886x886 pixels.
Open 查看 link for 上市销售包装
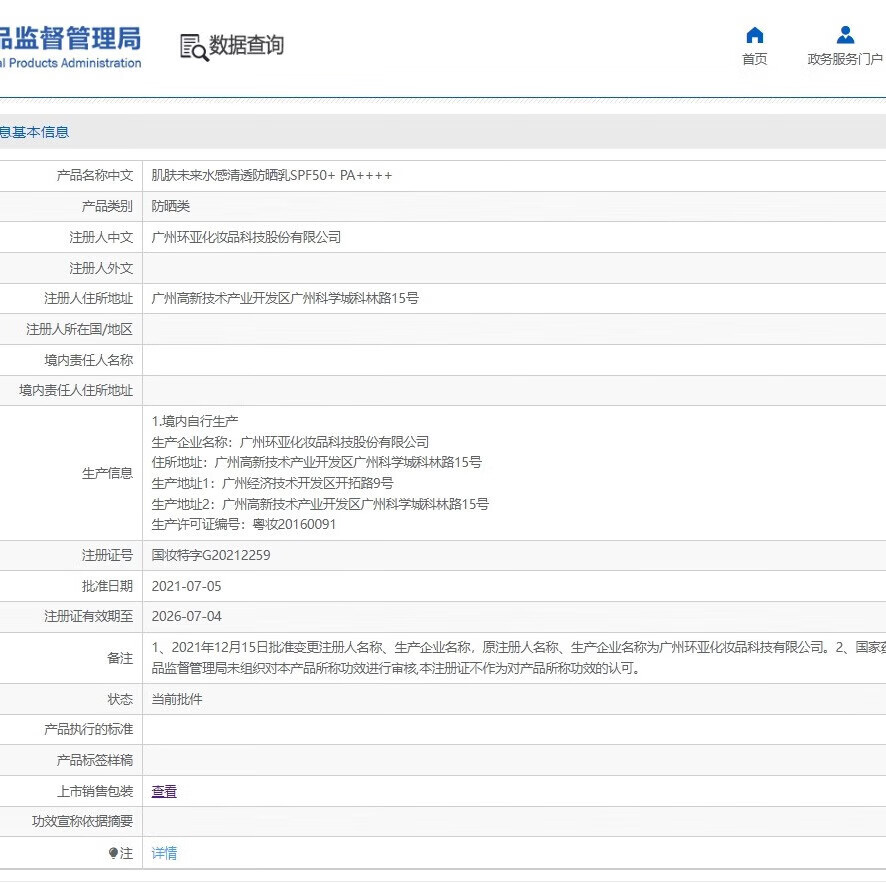(164, 791)
